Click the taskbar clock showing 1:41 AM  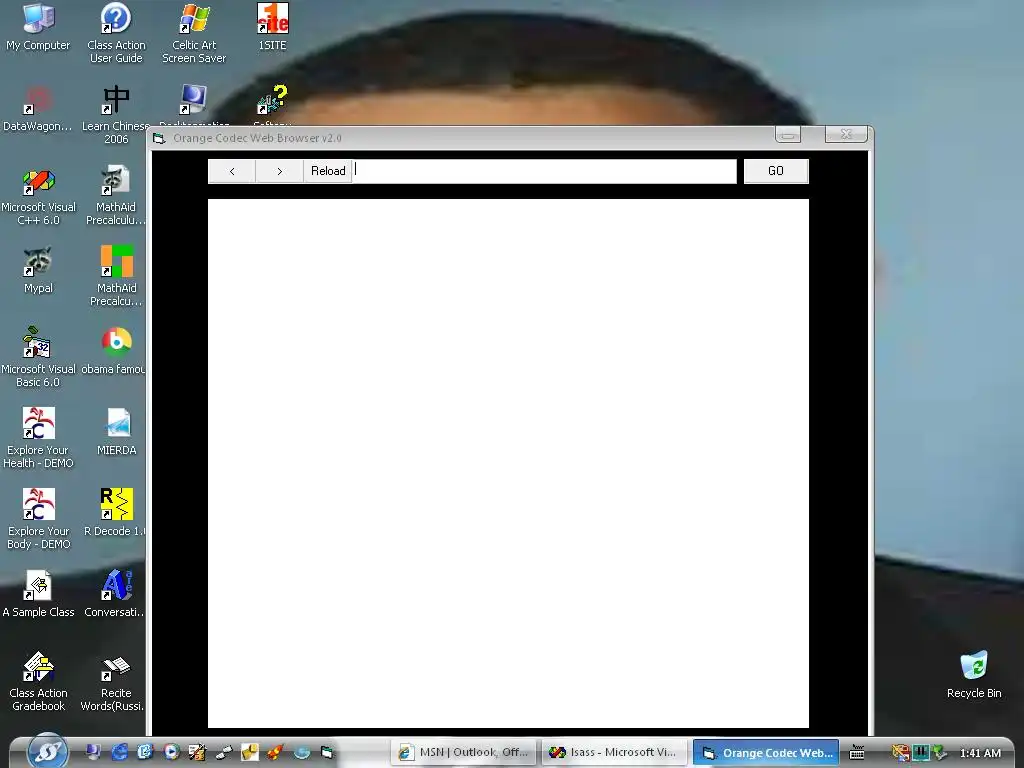tap(980, 753)
